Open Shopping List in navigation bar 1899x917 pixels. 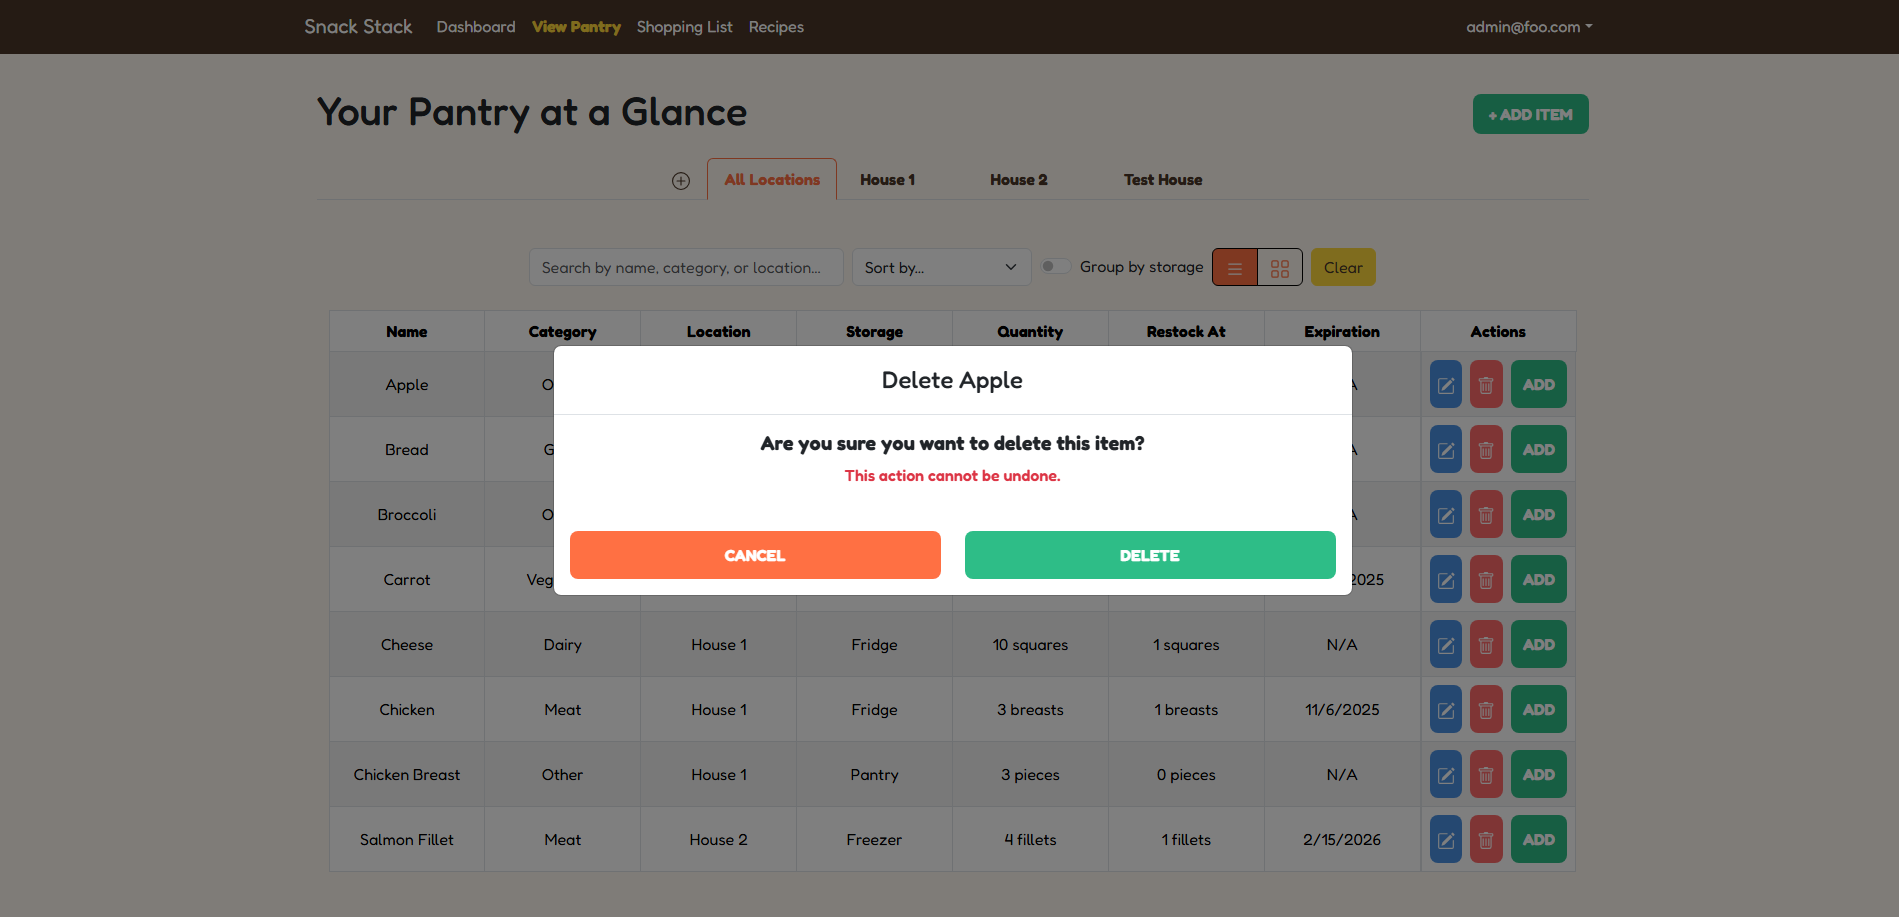[x=684, y=27]
